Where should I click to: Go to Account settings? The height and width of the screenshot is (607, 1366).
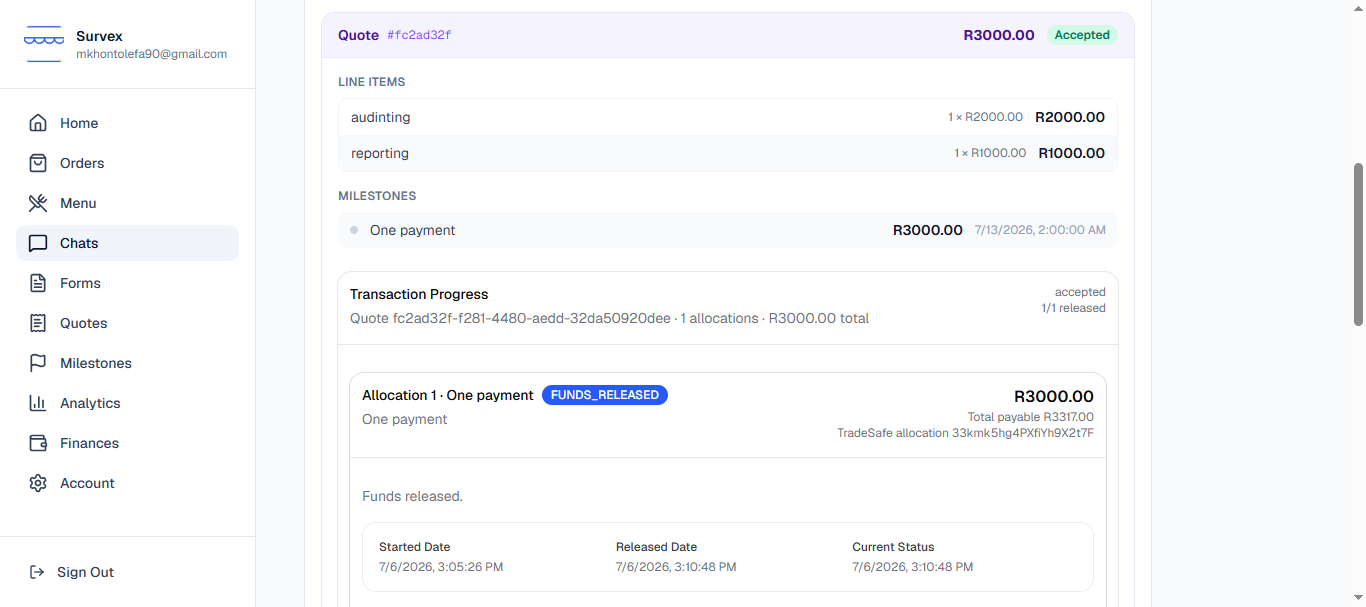pos(127,483)
